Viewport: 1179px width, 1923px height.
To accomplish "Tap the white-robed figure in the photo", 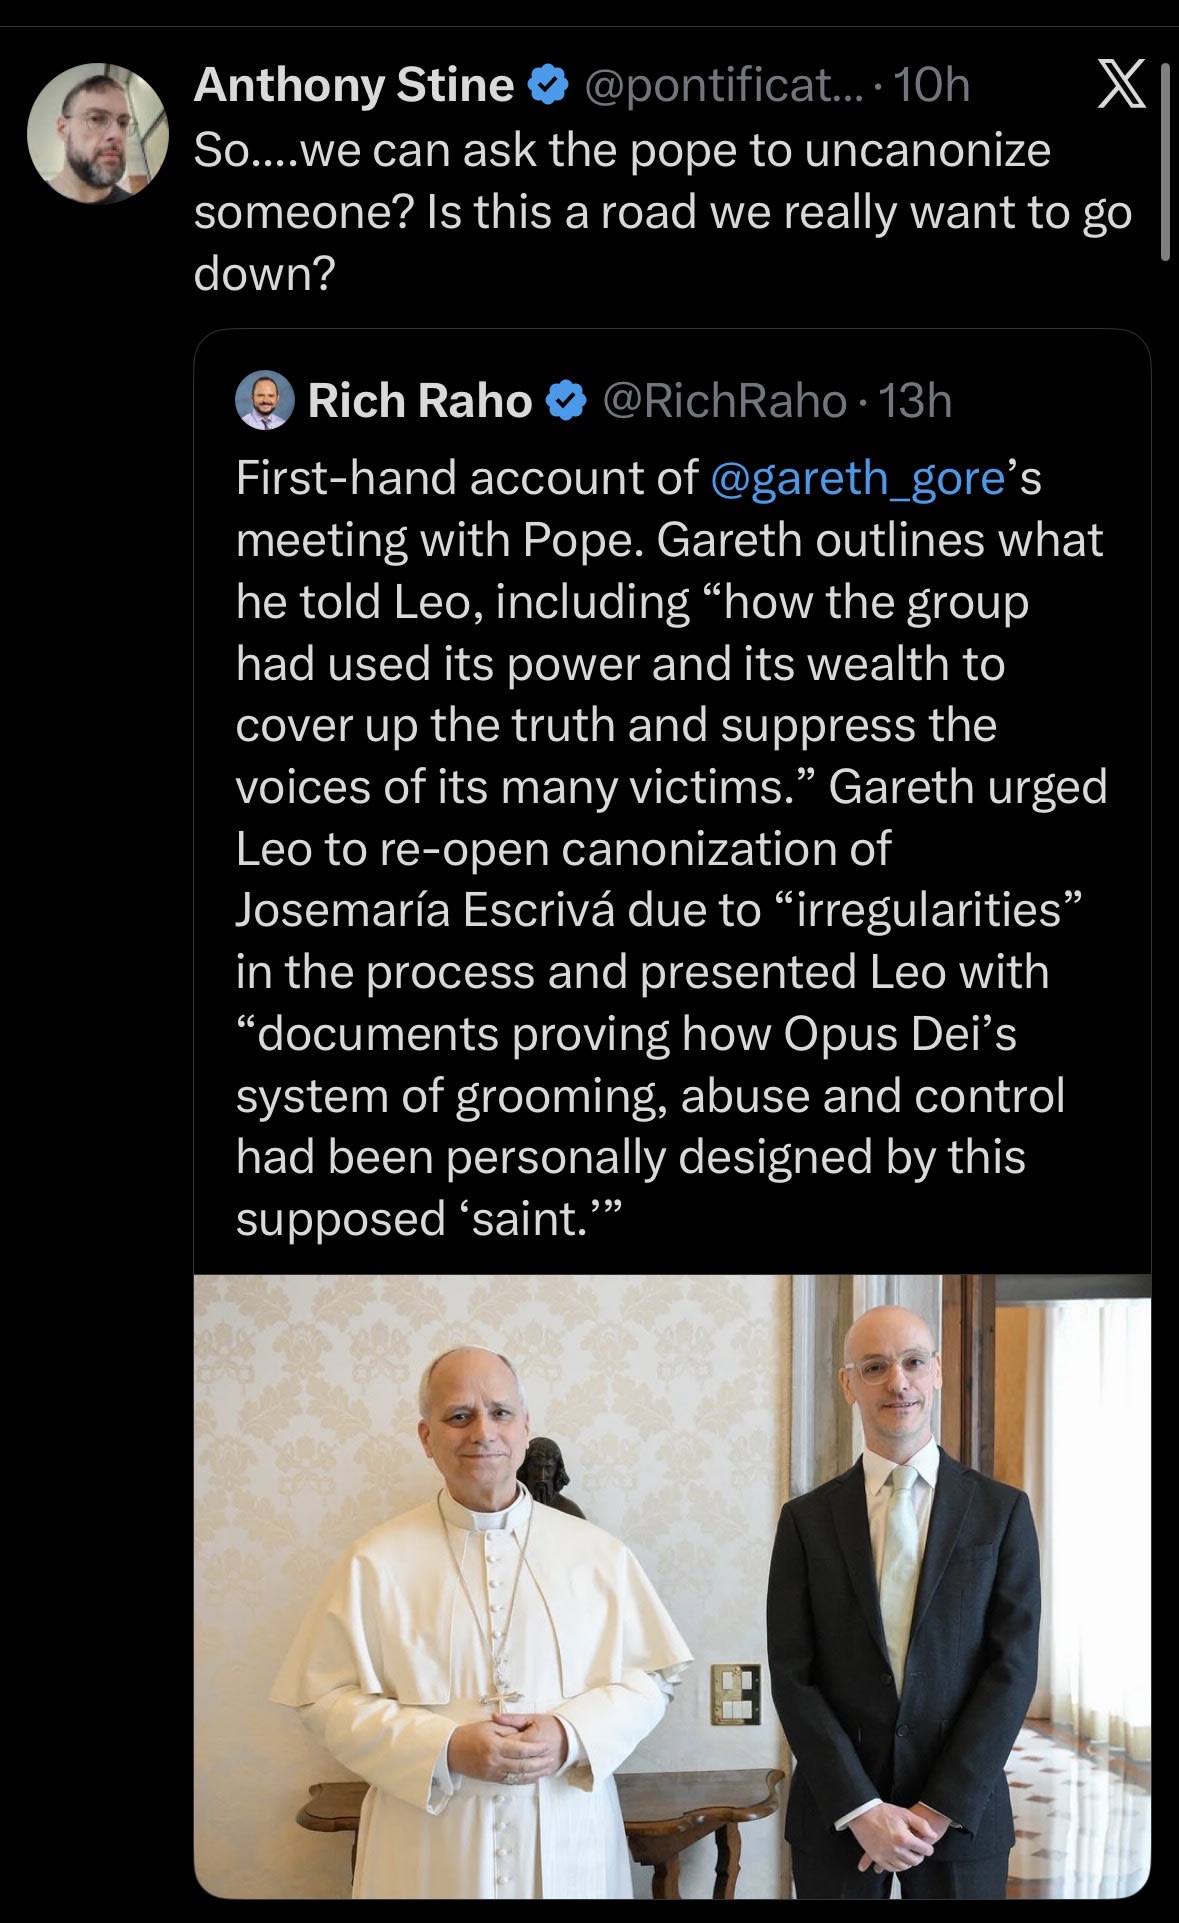I will tap(480, 1622).
